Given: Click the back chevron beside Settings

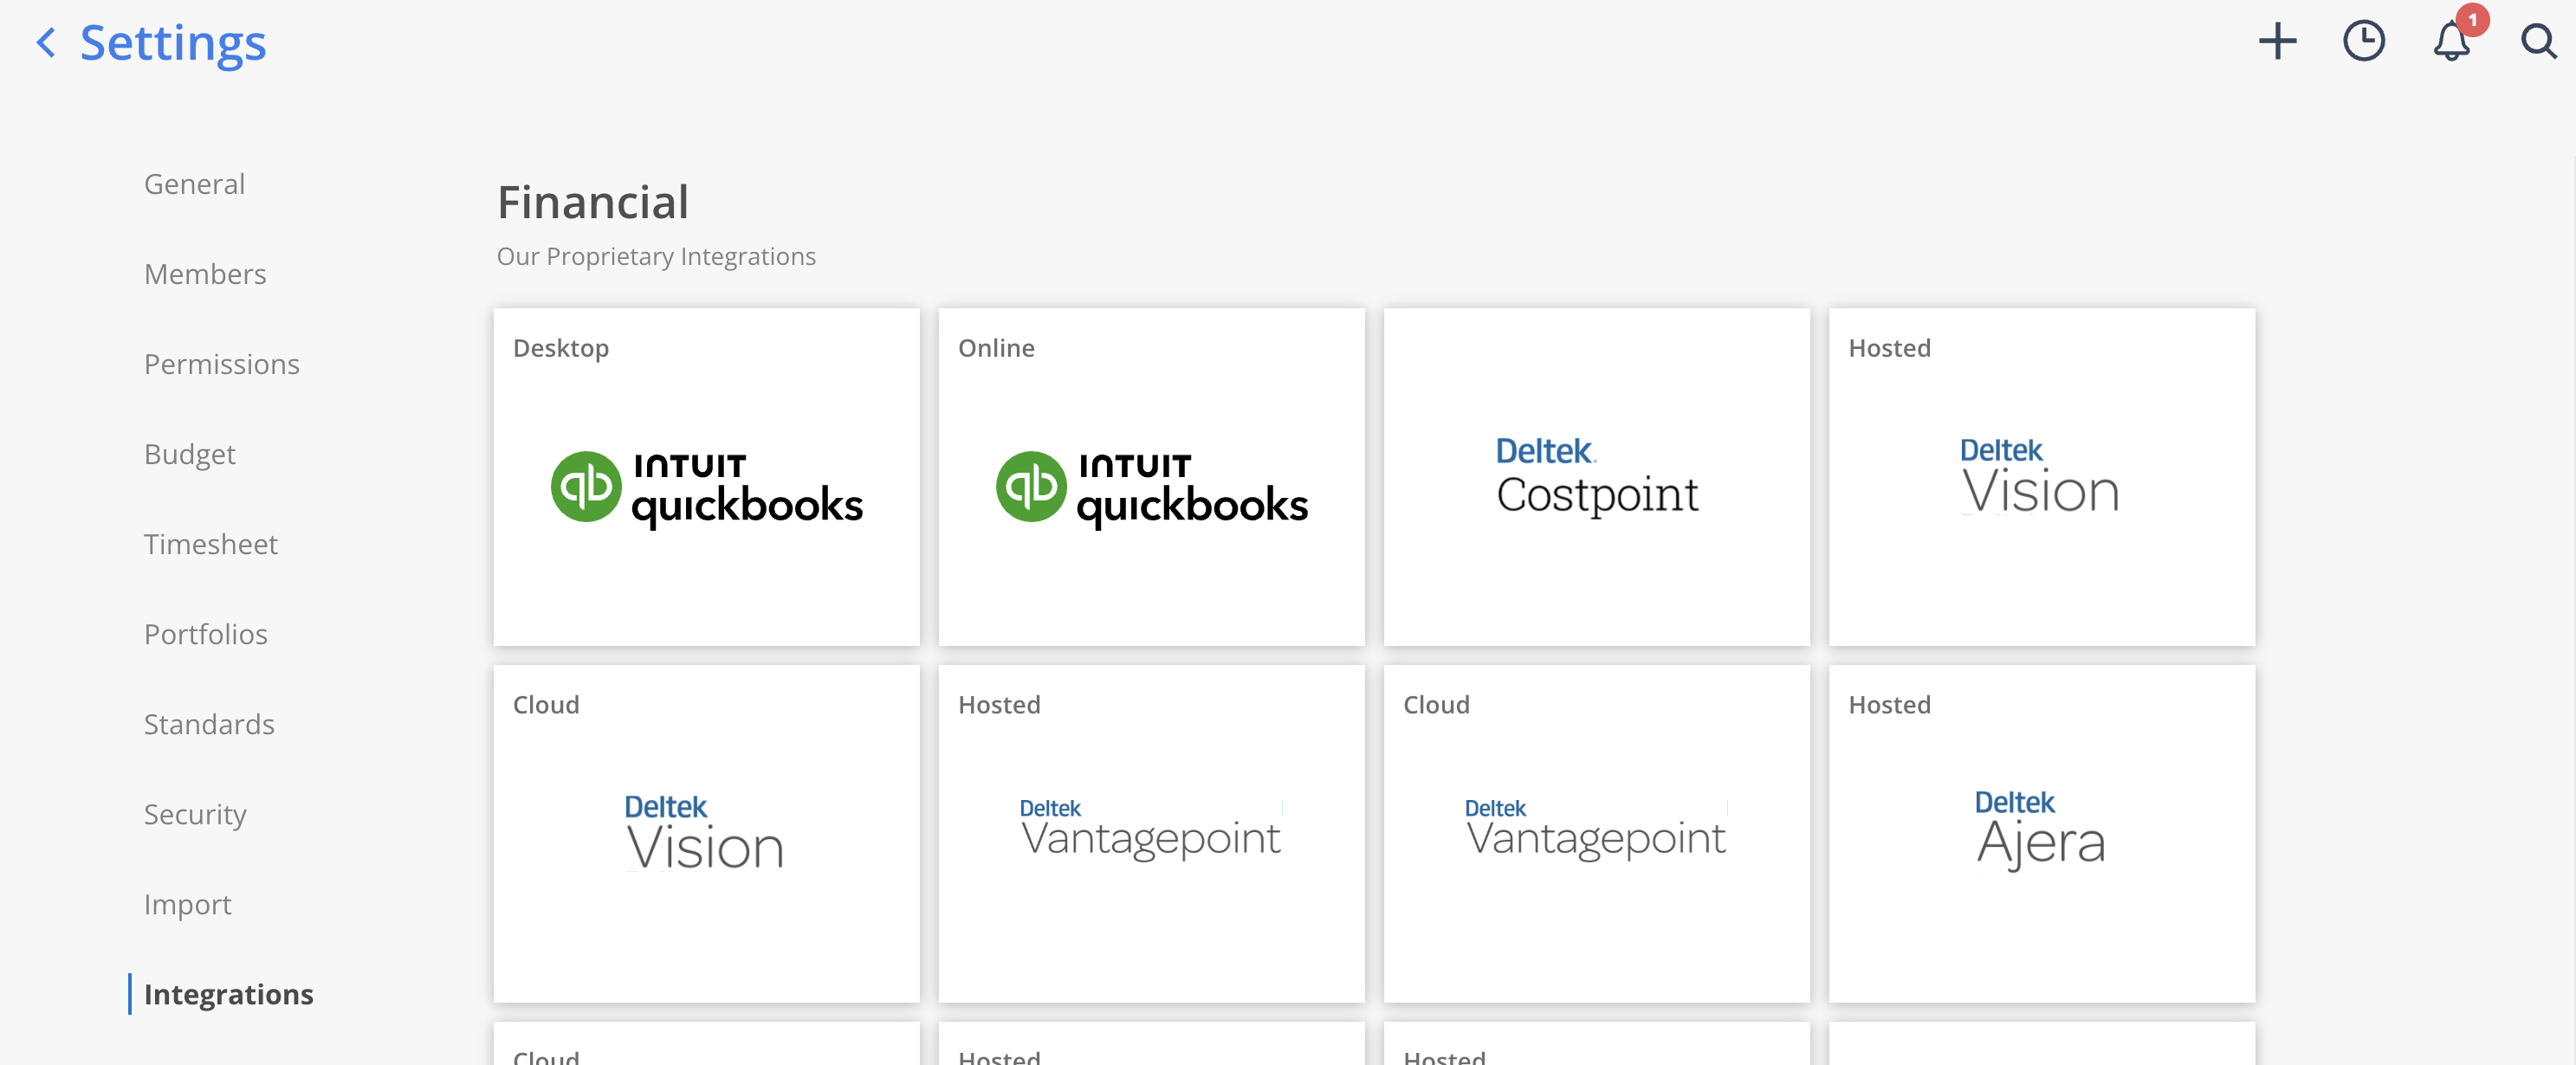Looking at the screenshot, I should point(45,42).
